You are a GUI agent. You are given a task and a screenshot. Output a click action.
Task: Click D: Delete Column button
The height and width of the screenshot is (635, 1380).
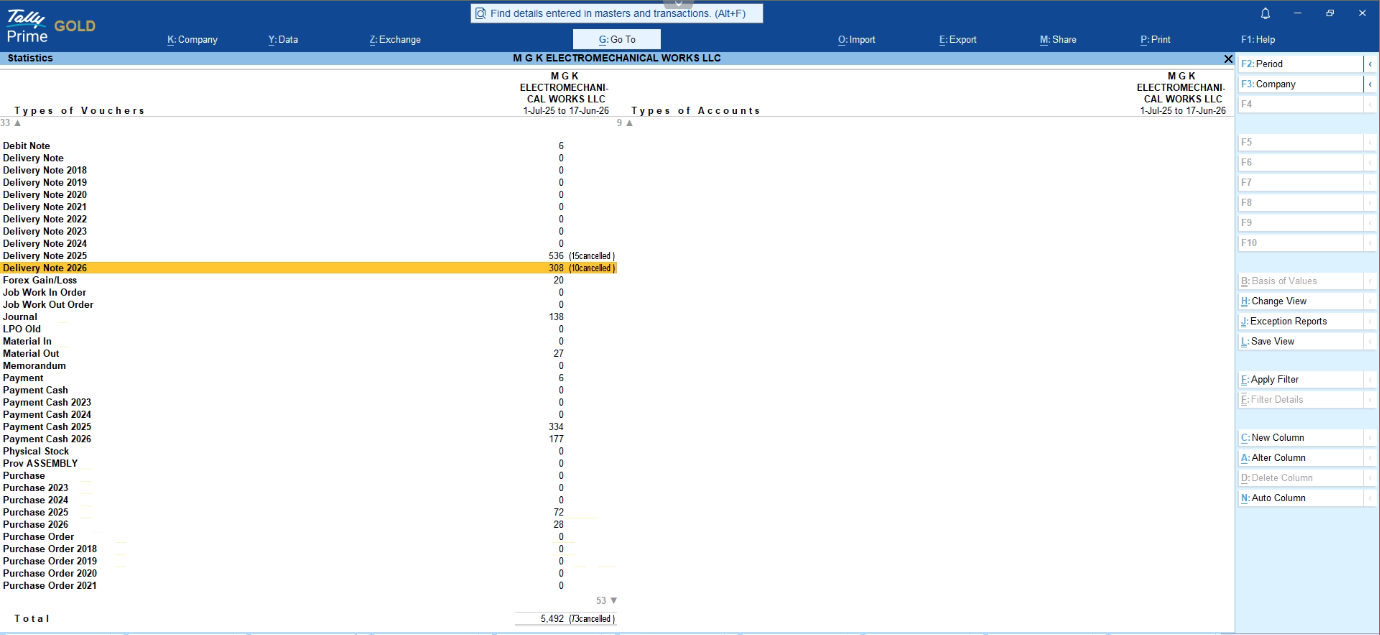coord(1300,478)
